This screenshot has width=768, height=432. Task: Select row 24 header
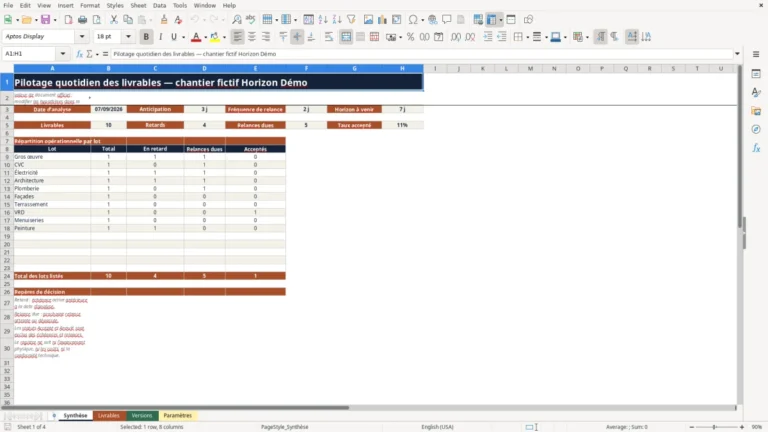pos(7,276)
